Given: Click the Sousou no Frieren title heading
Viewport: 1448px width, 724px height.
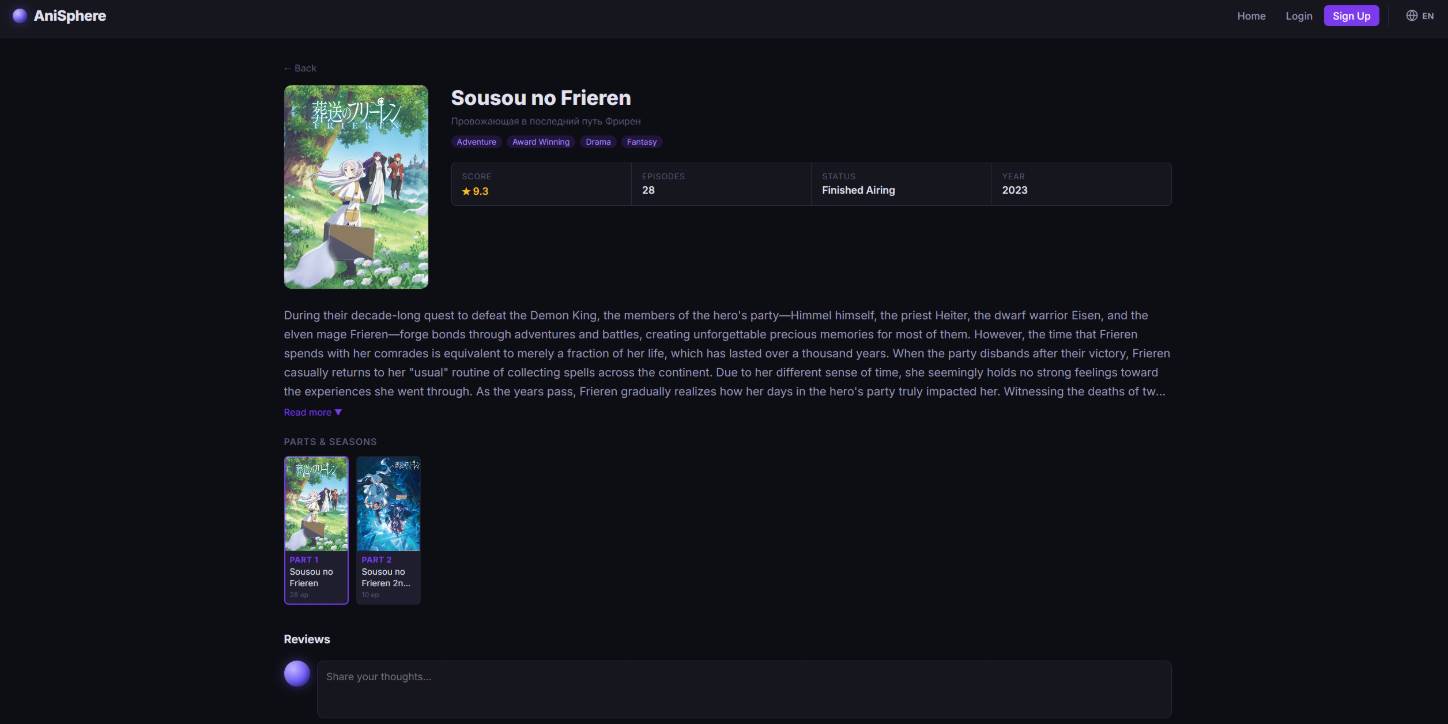Looking at the screenshot, I should pyautogui.click(x=541, y=98).
